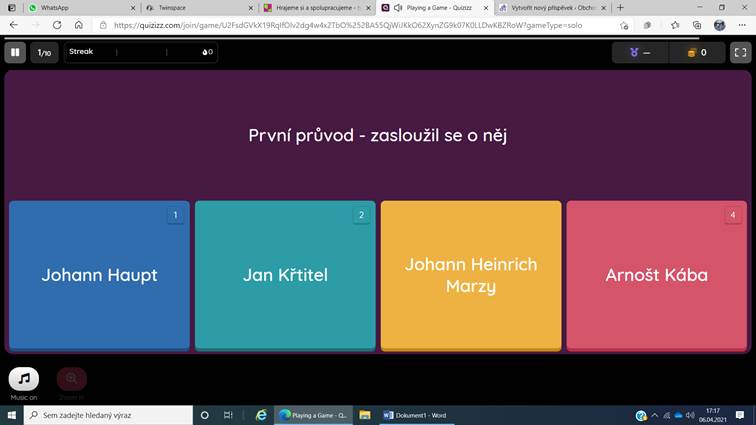Show hidden system tray icons chevron
756x425 pixels.
[654, 415]
